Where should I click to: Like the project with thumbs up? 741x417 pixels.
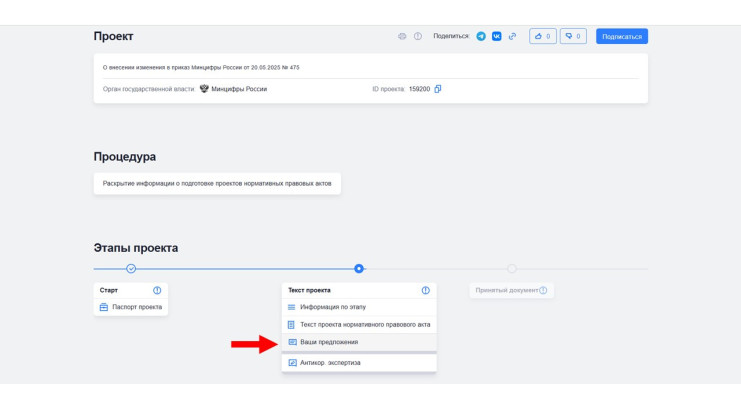pyautogui.click(x=542, y=36)
